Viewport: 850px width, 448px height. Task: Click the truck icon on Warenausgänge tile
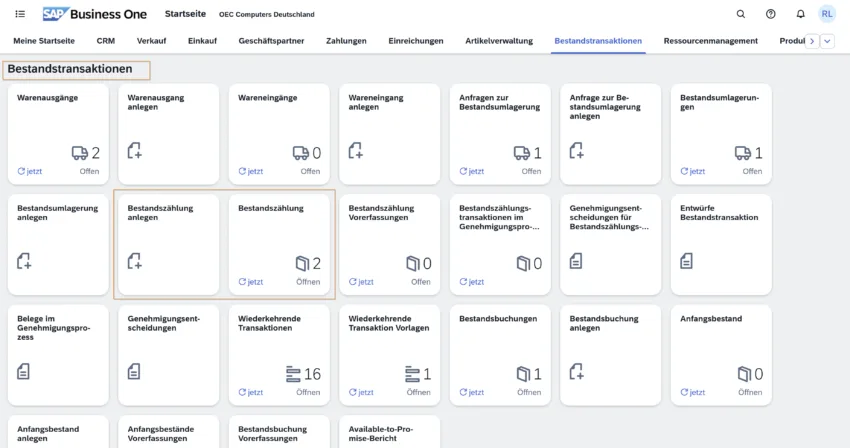80,153
